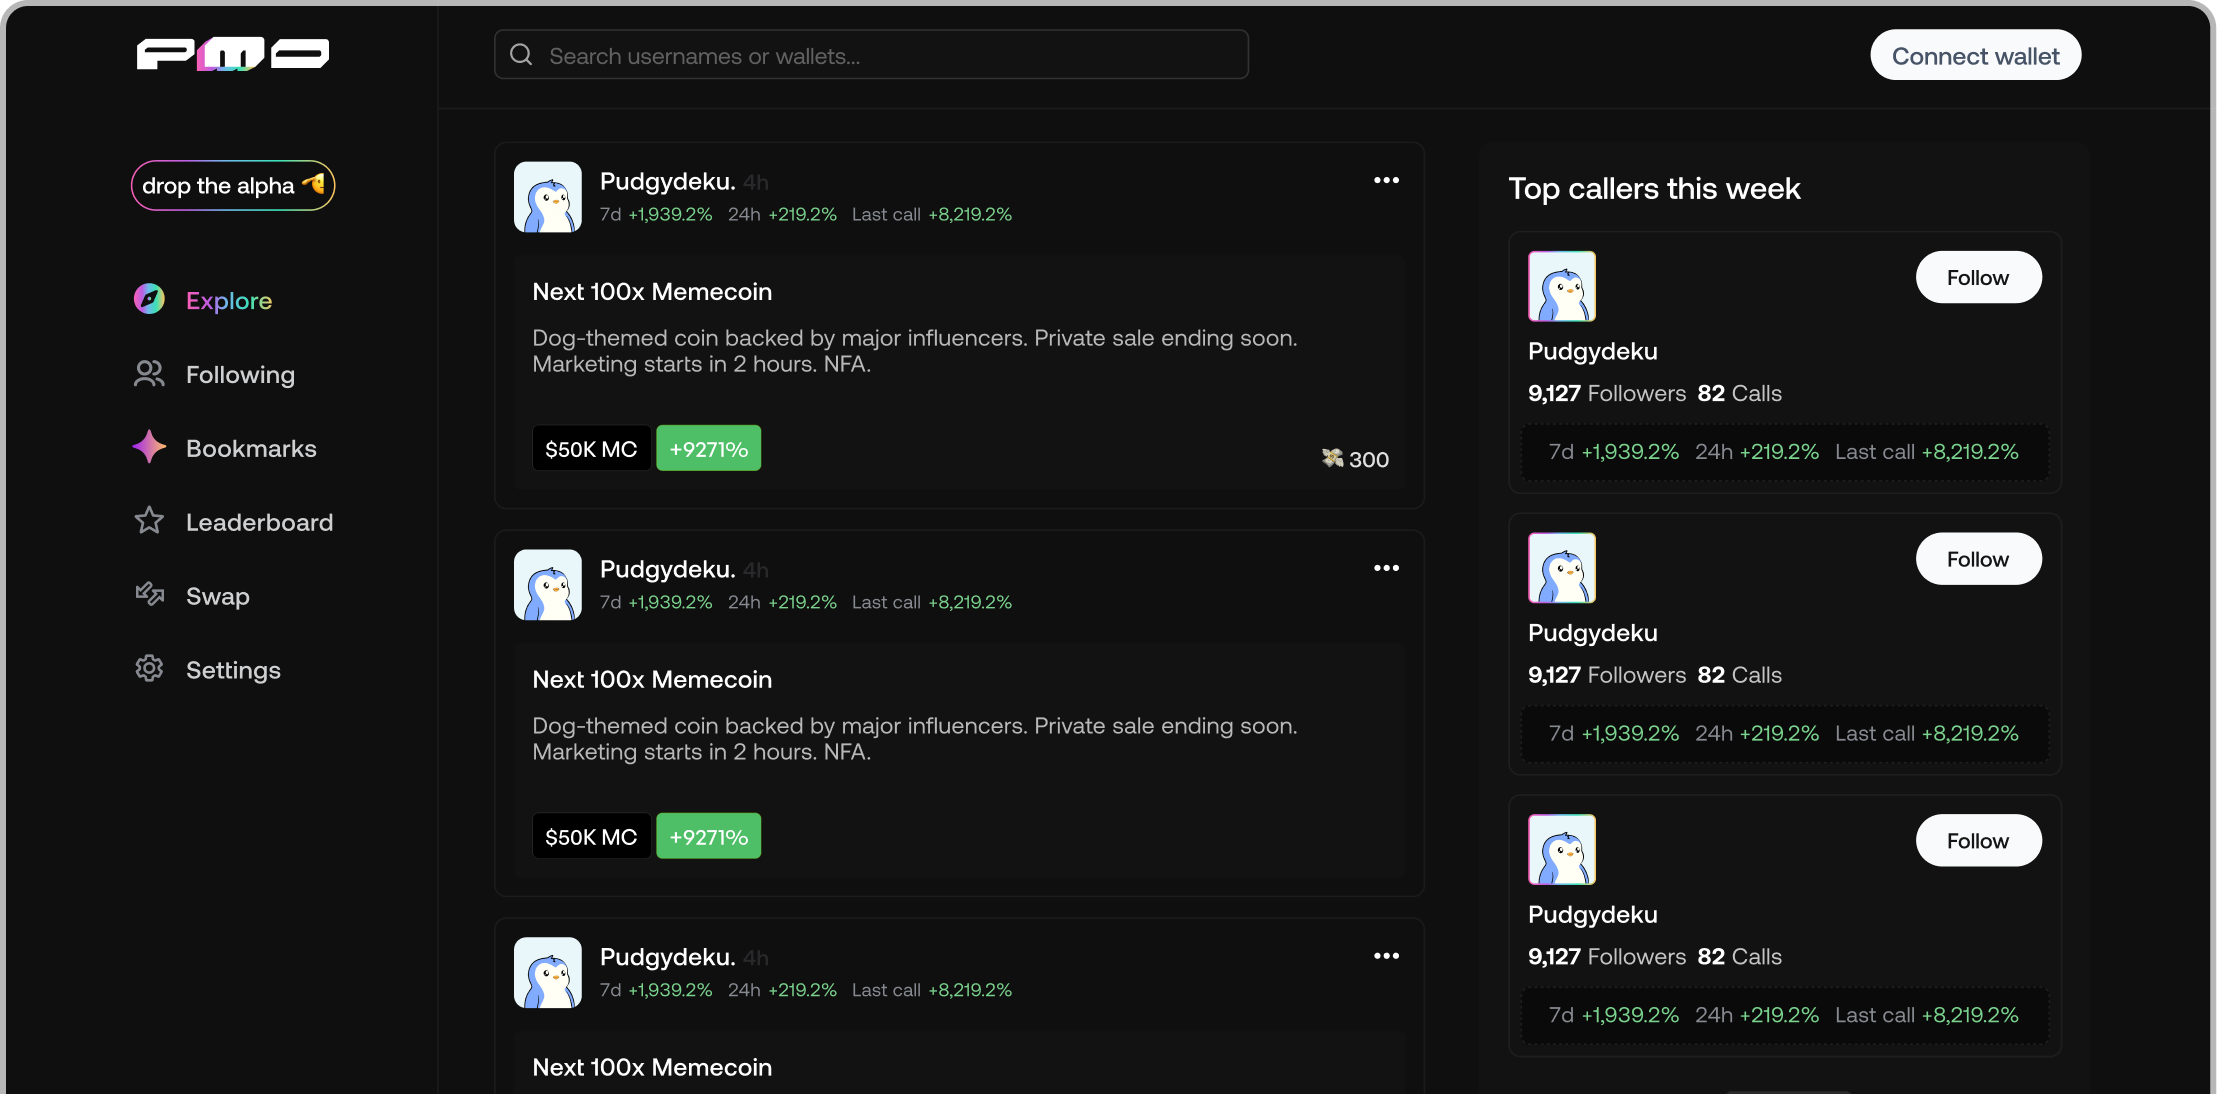Open the third post's three-dot menu

[1386, 956]
